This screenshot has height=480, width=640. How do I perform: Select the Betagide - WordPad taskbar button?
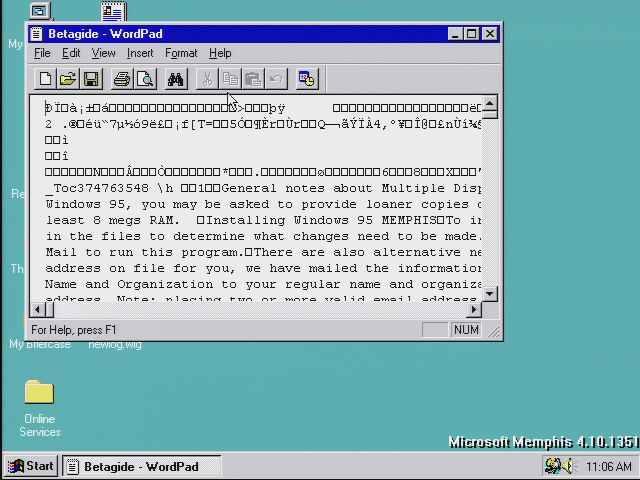(x=142, y=466)
